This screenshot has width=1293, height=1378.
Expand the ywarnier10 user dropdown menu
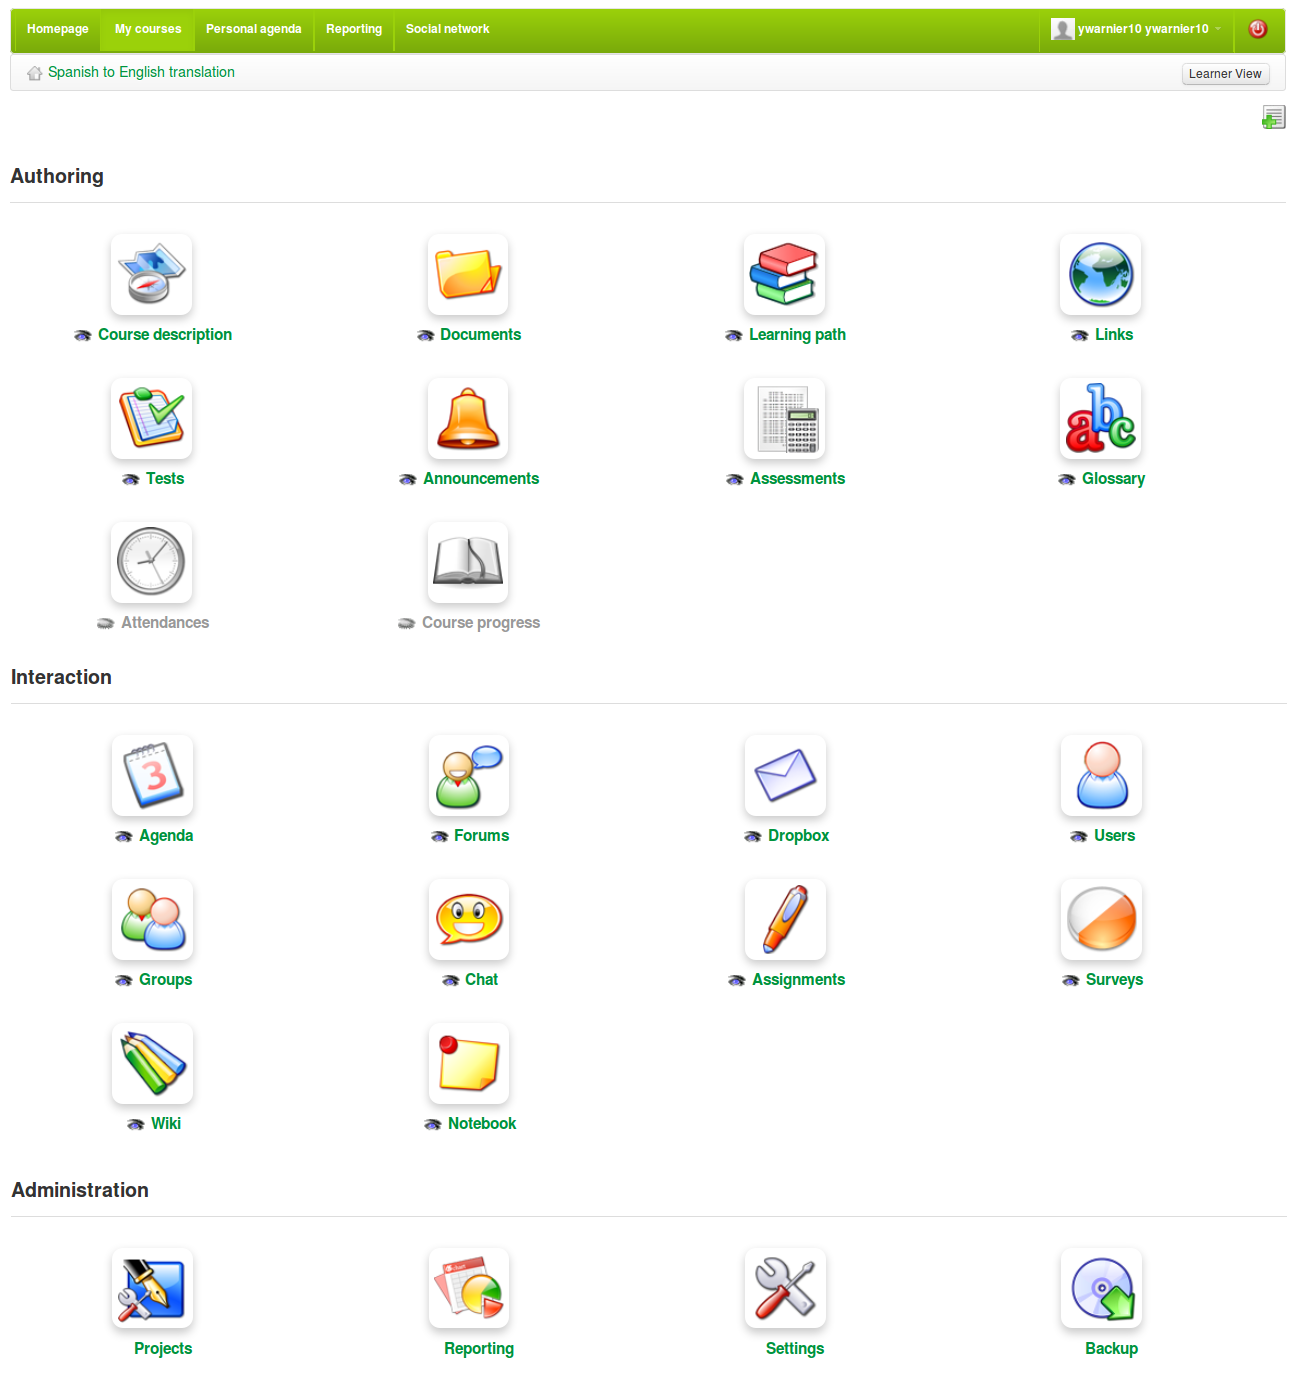(x=1136, y=29)
